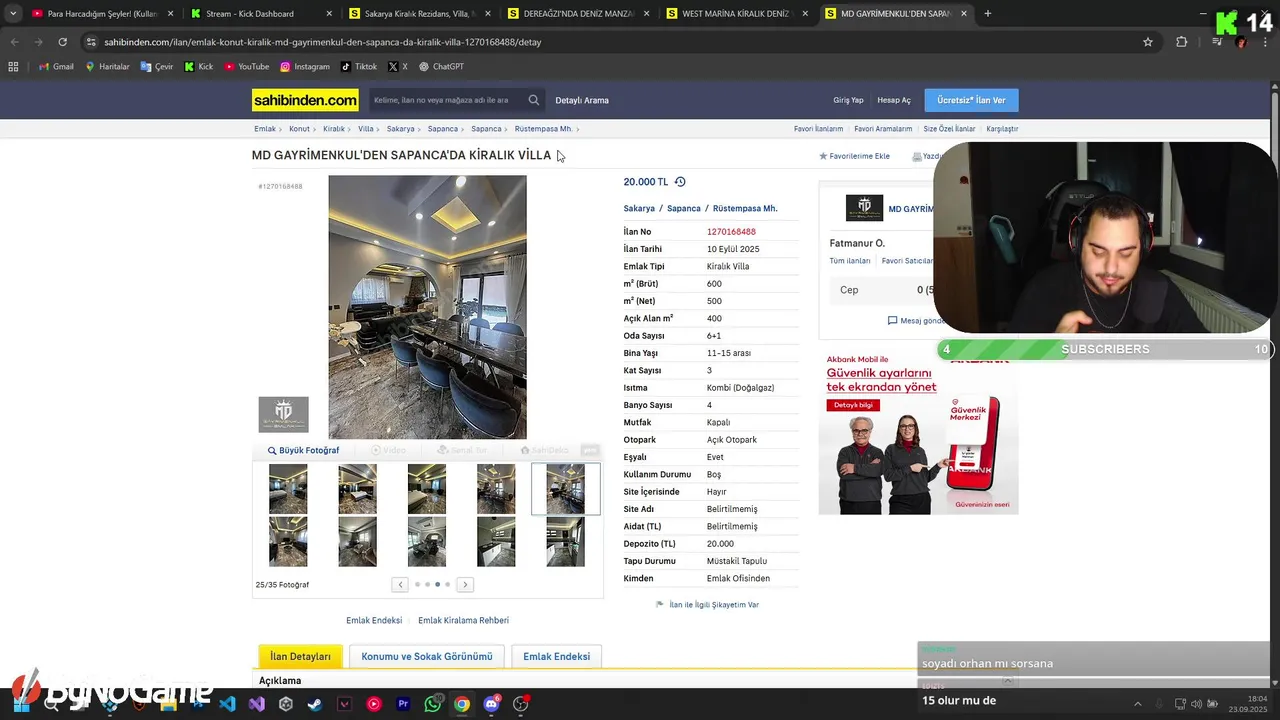The width and height of the screenshot is (1280, 720).
Task: Open Emlak Kiralama Rehberi link
Action: (463, 620)
